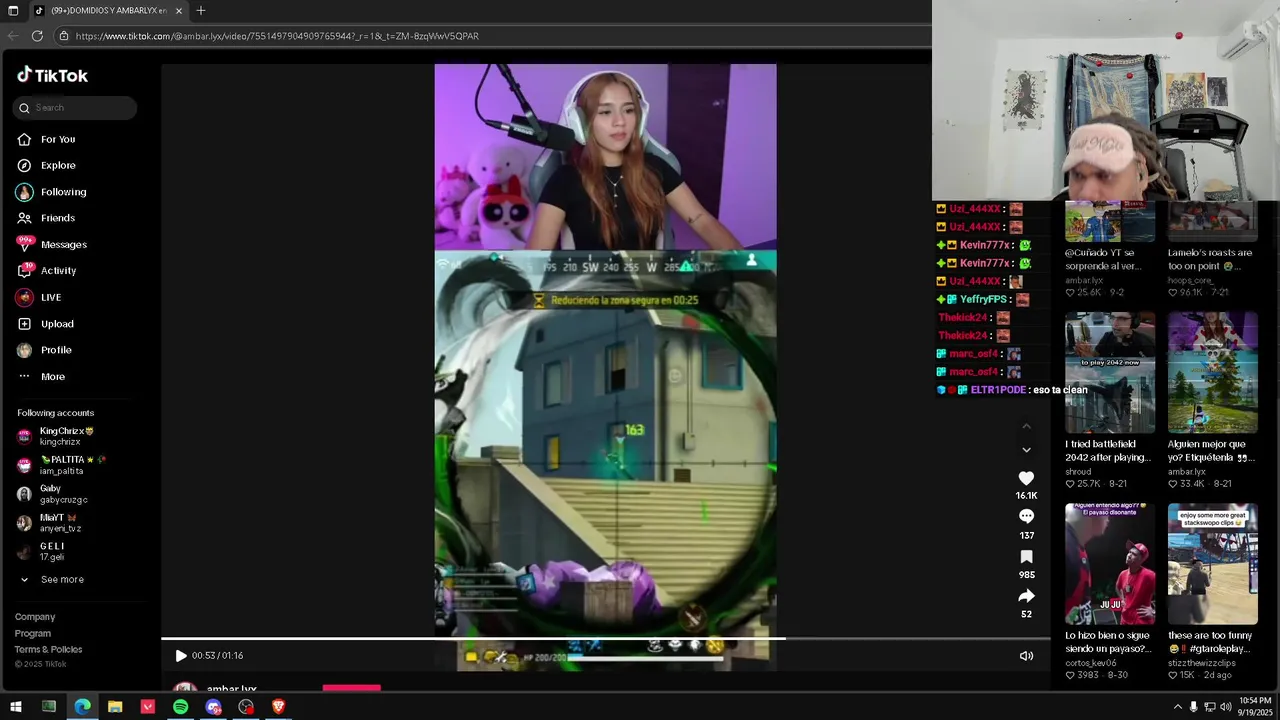Click the Company footer link
The image size is (1280, 720).
pos(35,617)
